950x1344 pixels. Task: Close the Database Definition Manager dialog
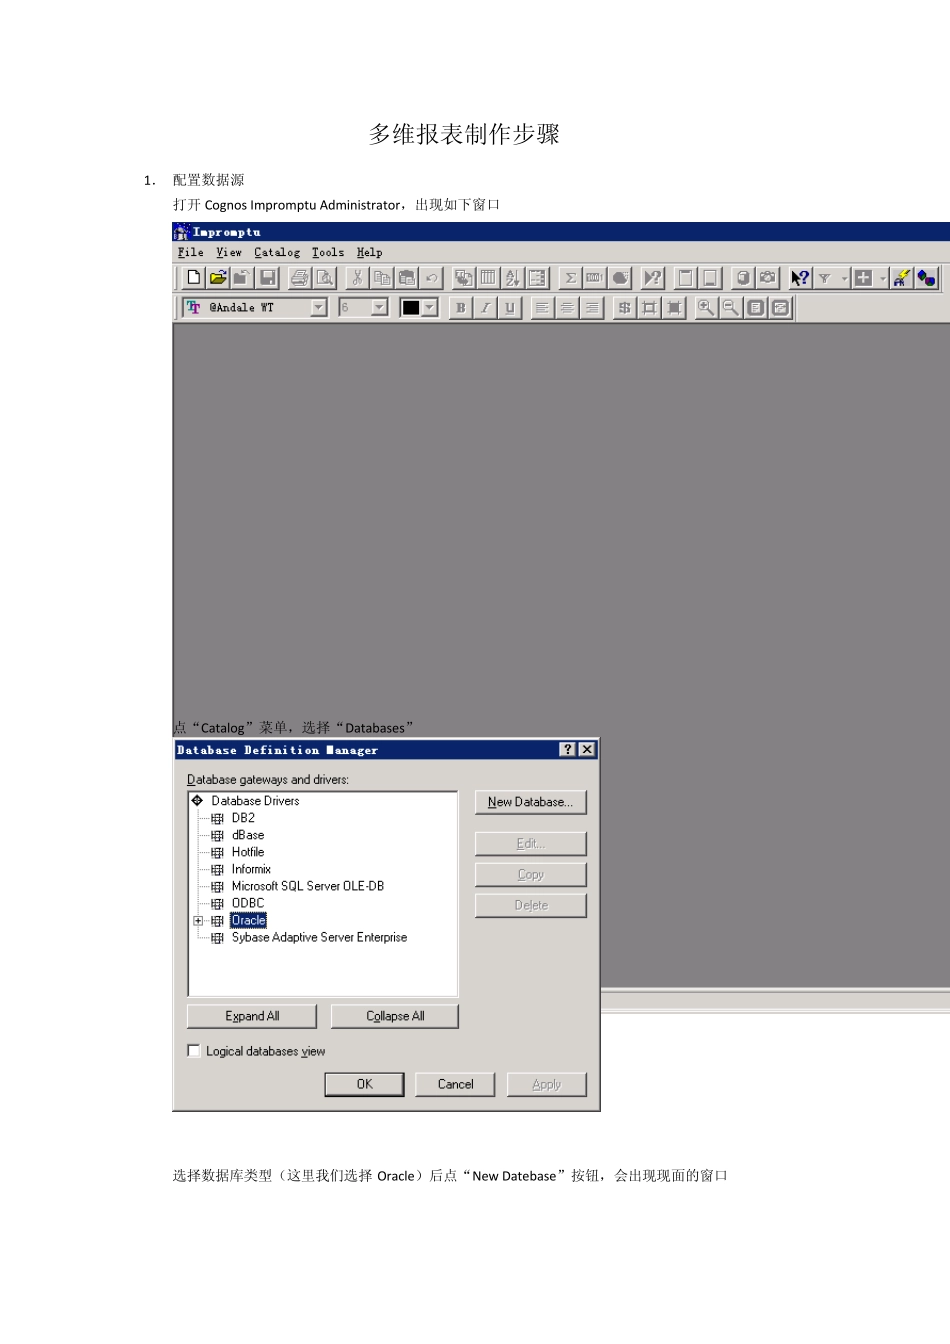tap(587, 750)
